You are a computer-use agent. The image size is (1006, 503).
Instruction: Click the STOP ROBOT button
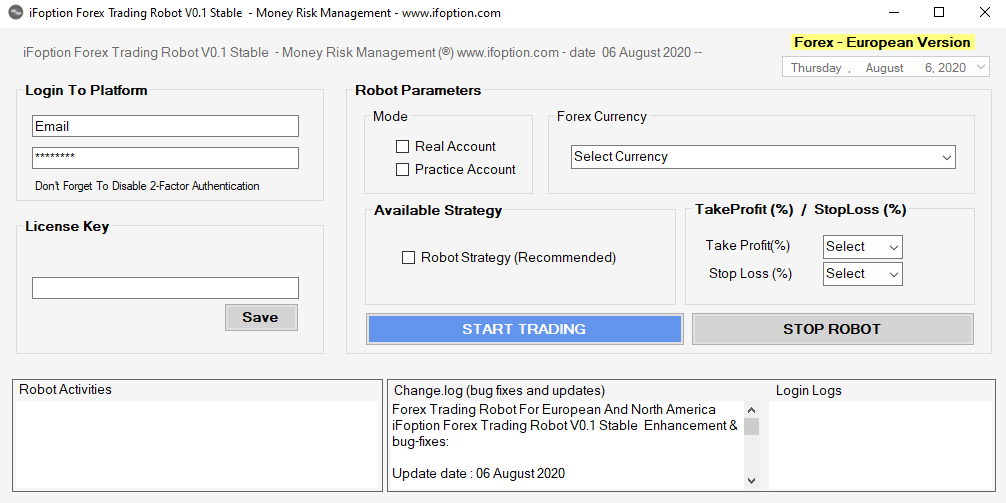(832, 329)
